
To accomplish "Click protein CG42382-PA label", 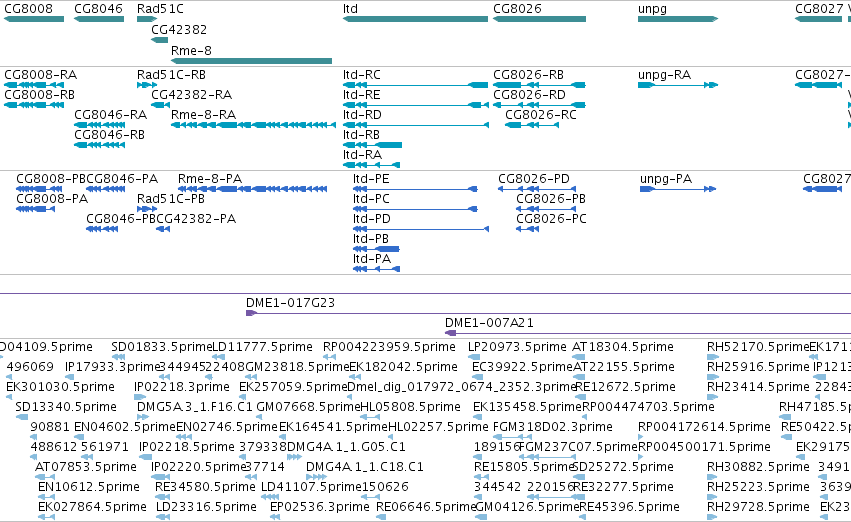I will 196,219.
